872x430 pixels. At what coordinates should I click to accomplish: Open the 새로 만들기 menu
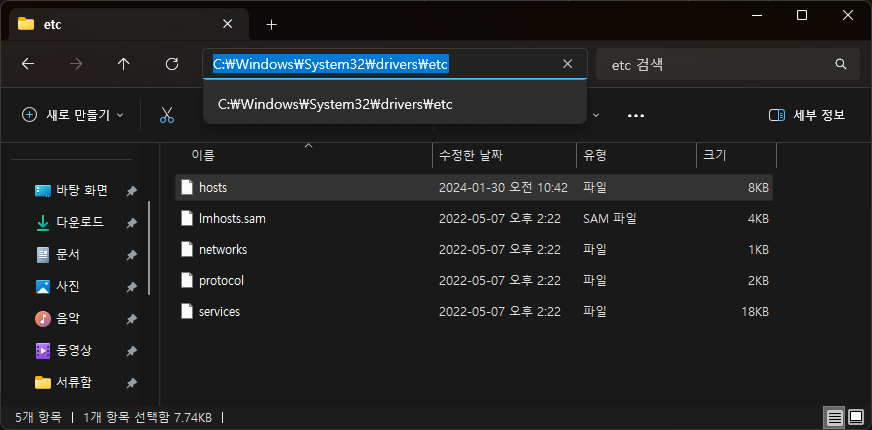(72, 115)
